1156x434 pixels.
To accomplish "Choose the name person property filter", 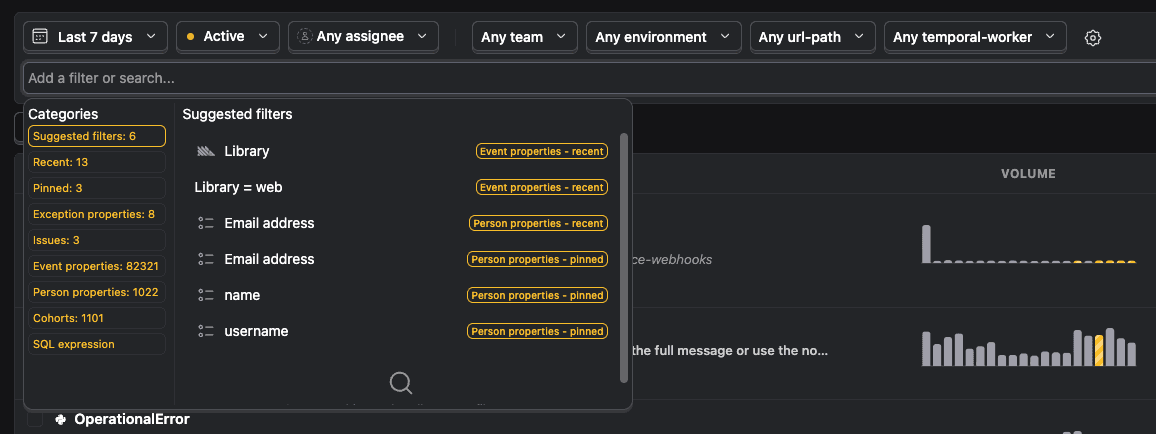I will (401, 295).
